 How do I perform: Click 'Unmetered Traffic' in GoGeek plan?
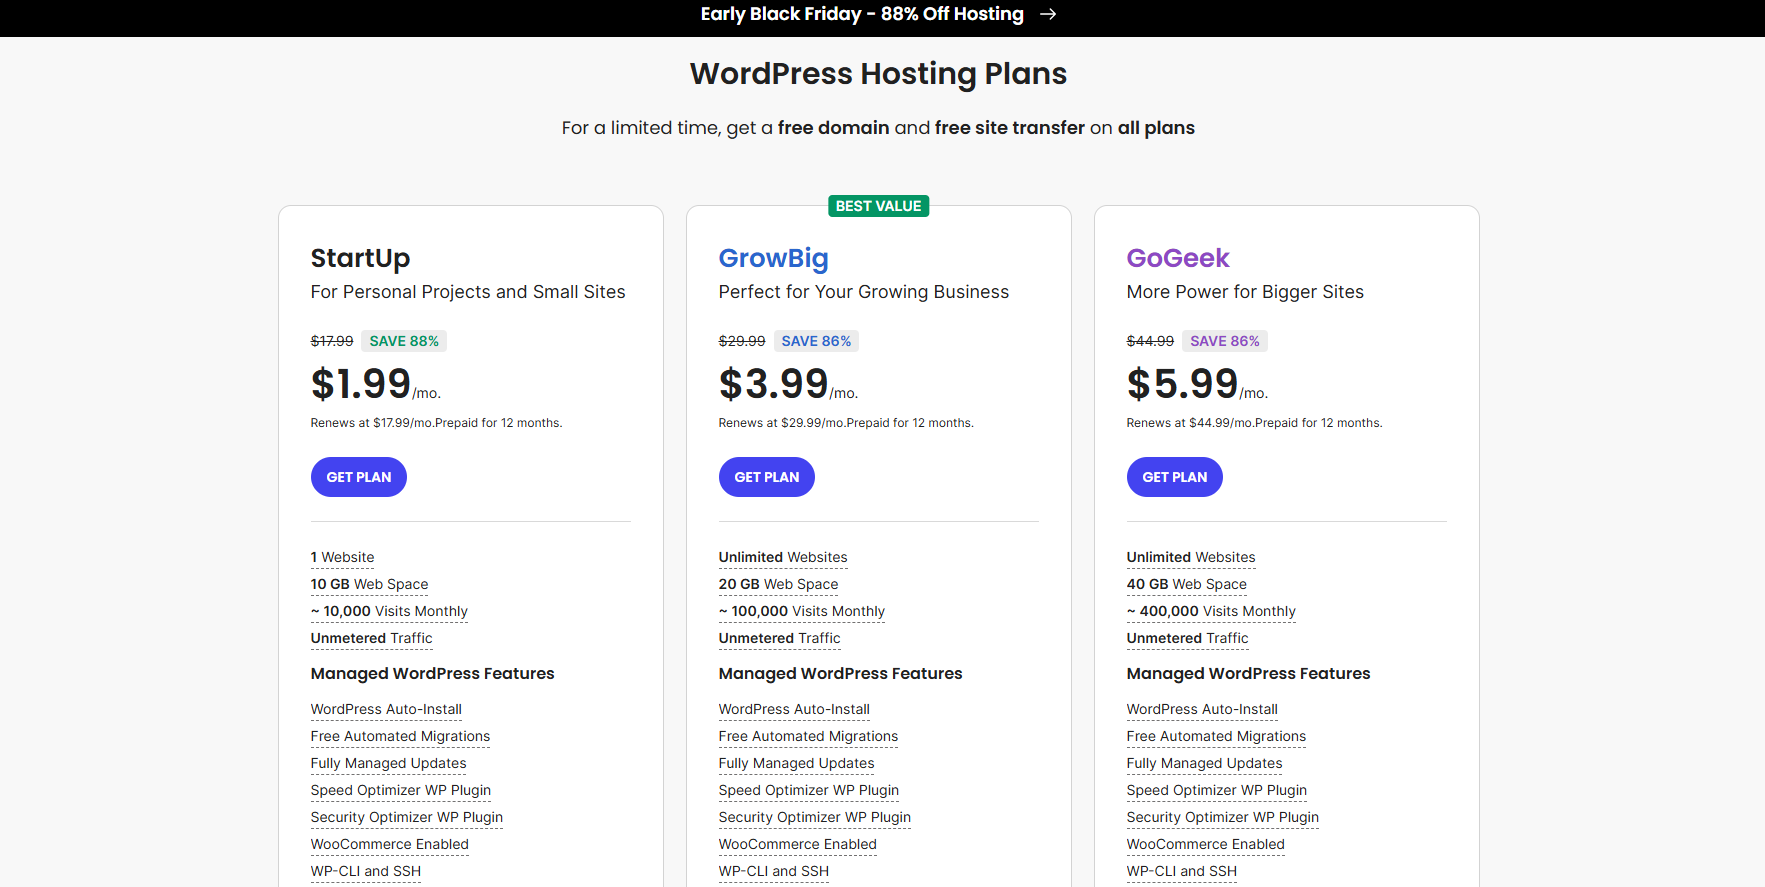[1188, 638]
